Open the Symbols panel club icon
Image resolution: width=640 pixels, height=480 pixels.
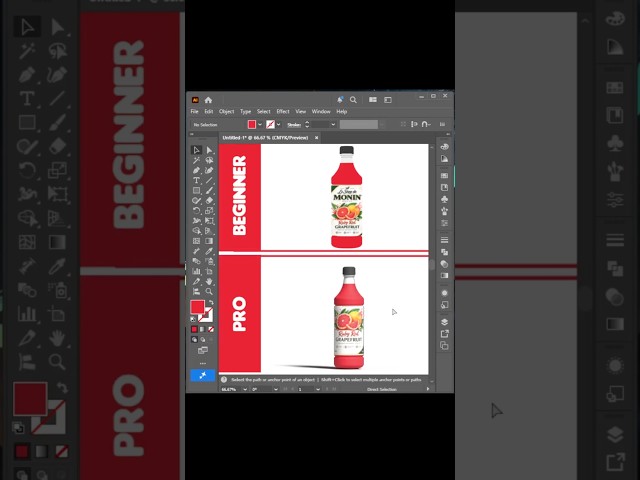click(x=444, y=199)
